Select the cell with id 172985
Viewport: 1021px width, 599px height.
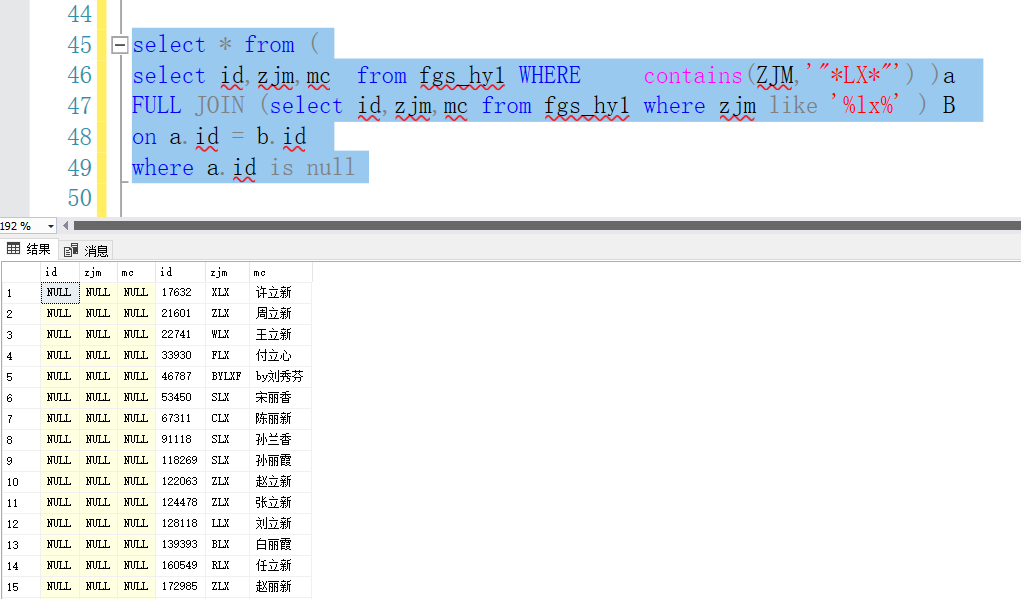pos(180,587)
